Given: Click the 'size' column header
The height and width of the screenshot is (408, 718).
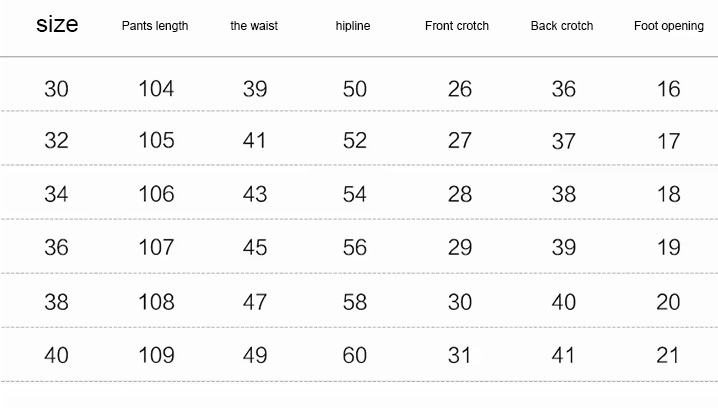Looking at the screenshot, I should pyautogui.click(x=57, y=24).
